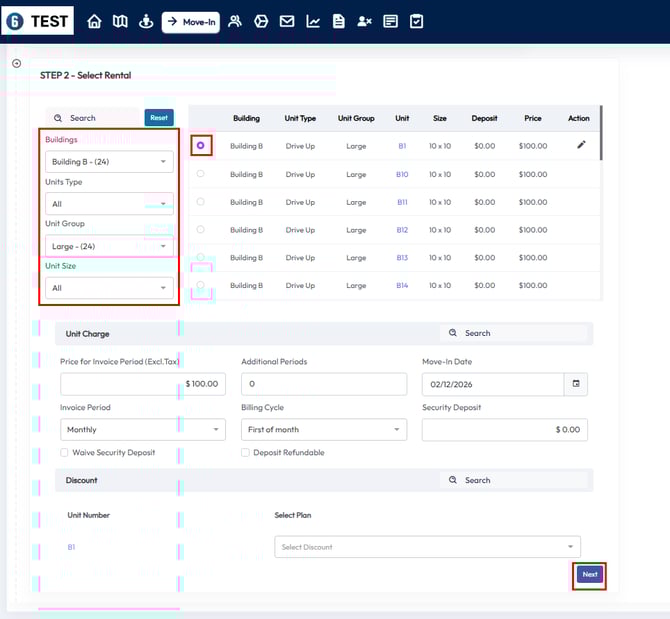
Task: Click the pencil edit icon for unit B1
Action: [581, 145]
